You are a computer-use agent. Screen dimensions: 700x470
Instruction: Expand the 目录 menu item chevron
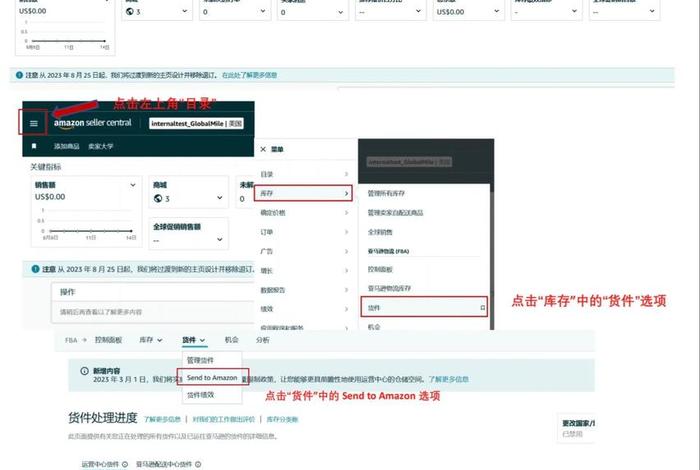tap(346, 174)
